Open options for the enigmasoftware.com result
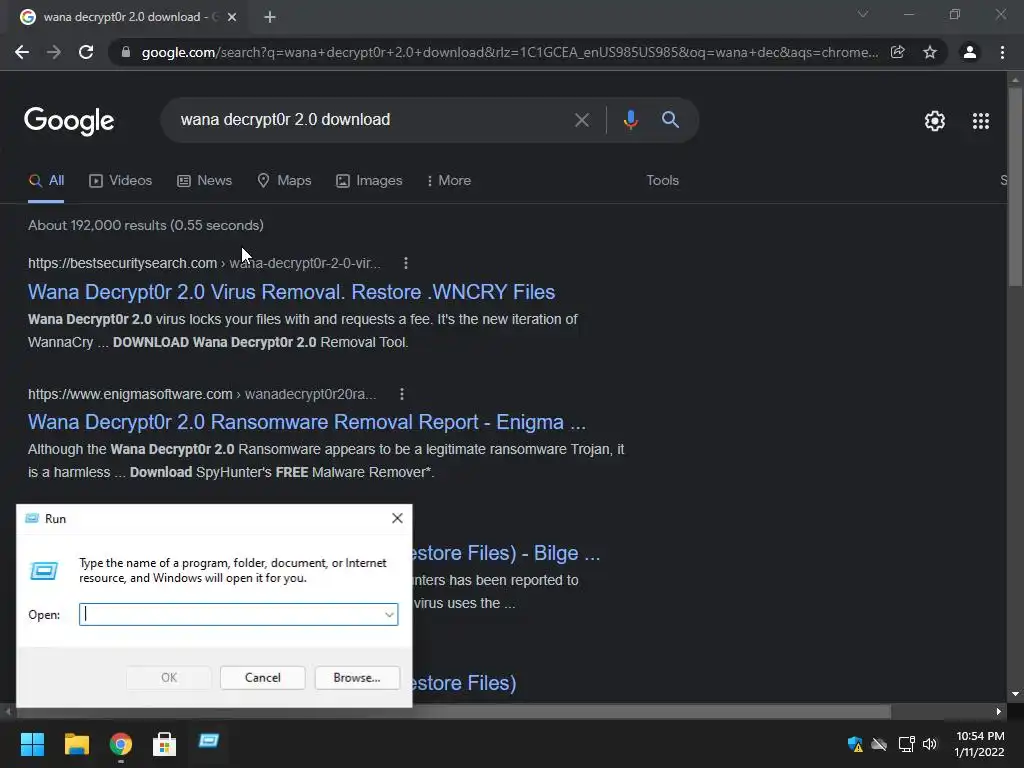This screenshot has width=1024, height=768. [402, 394]
